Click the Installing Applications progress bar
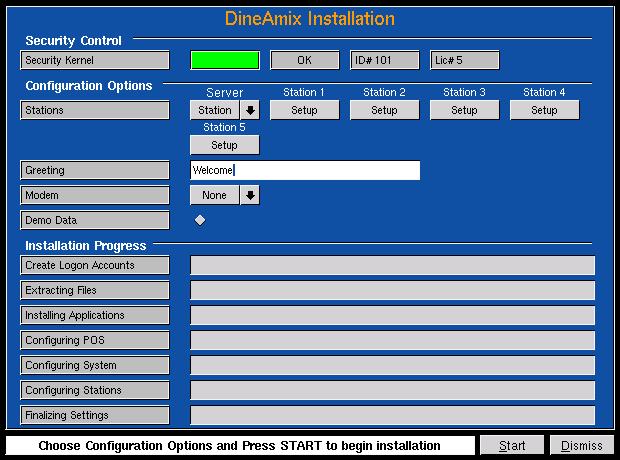Viewport: 620px width, 460px height. tap(393, 315)
